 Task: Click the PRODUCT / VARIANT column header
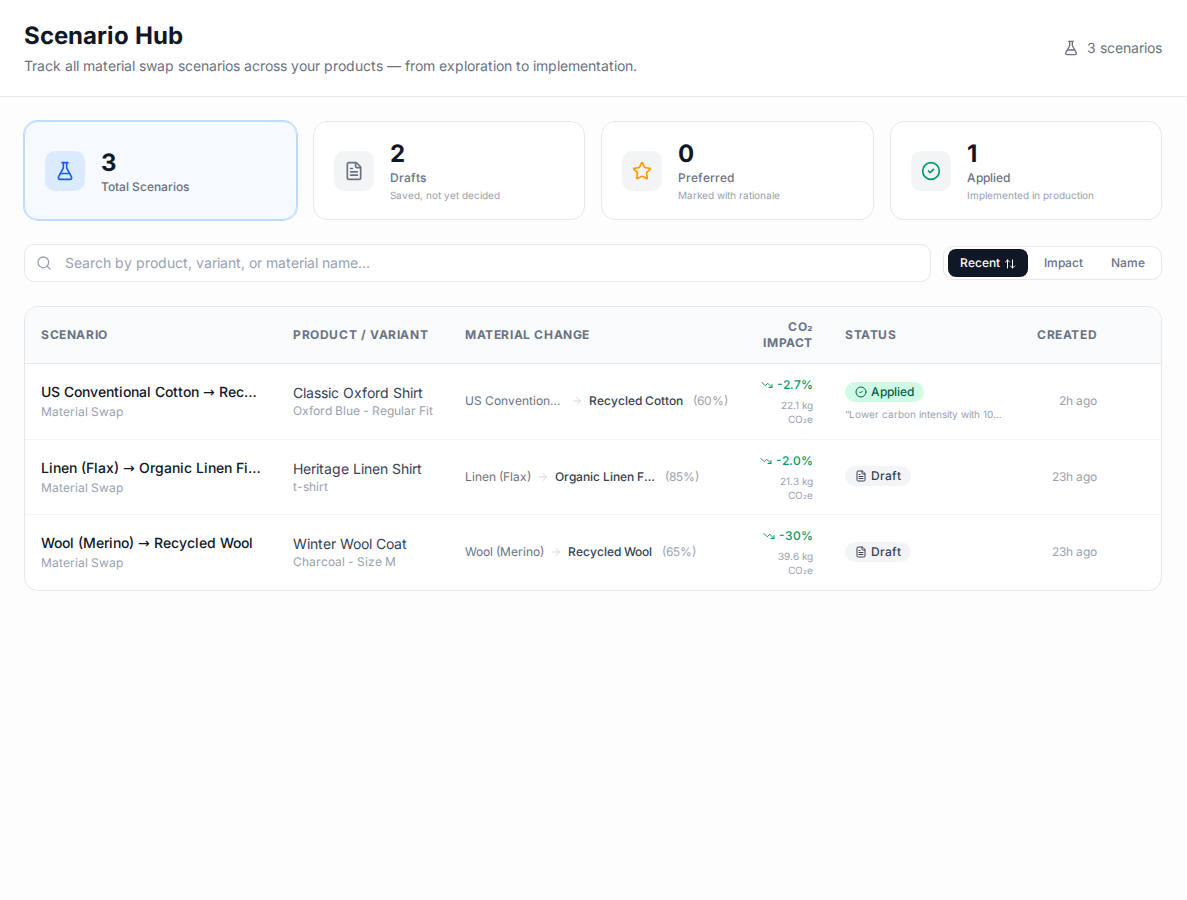tap(360, 335)
